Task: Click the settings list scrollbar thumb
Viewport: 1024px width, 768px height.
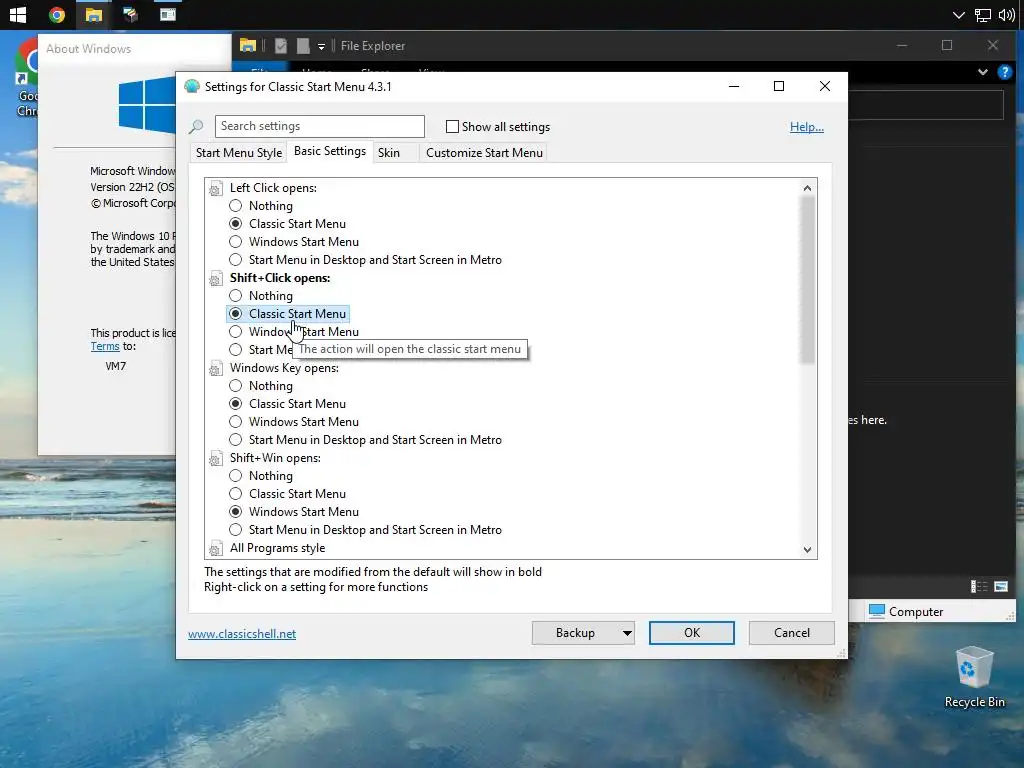Action: [808, 280]
